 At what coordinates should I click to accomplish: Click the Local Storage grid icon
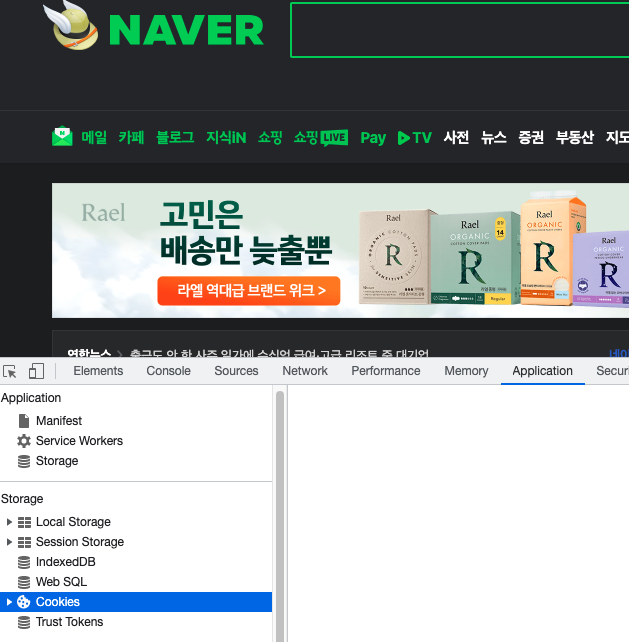[24, 522]
